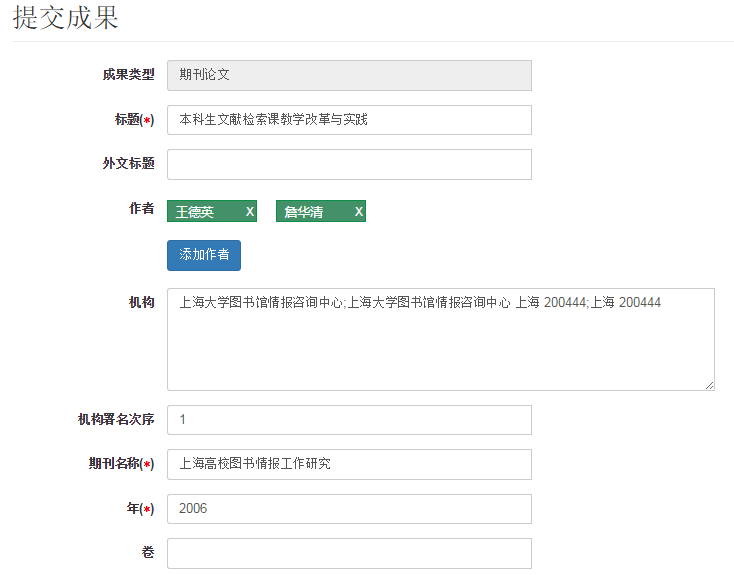Click inside the 机构 textarea

pyautogui.click(x=440, y=339)
